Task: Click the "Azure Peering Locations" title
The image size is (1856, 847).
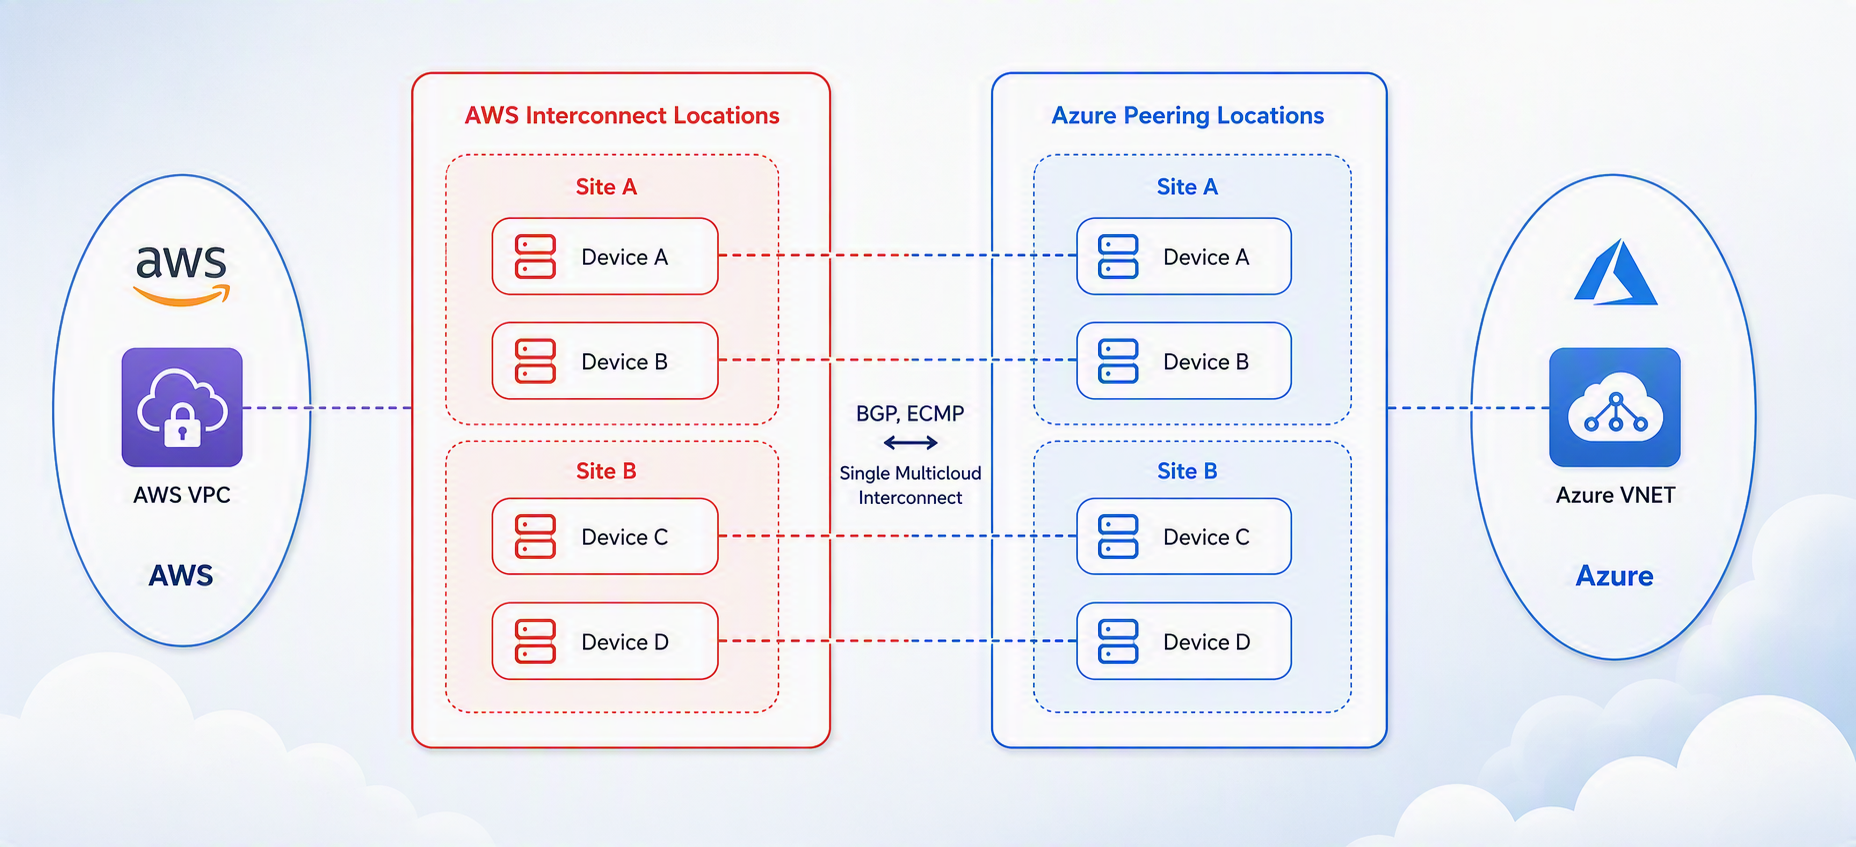Action: pyautogui.click(x=1188, y=116)
